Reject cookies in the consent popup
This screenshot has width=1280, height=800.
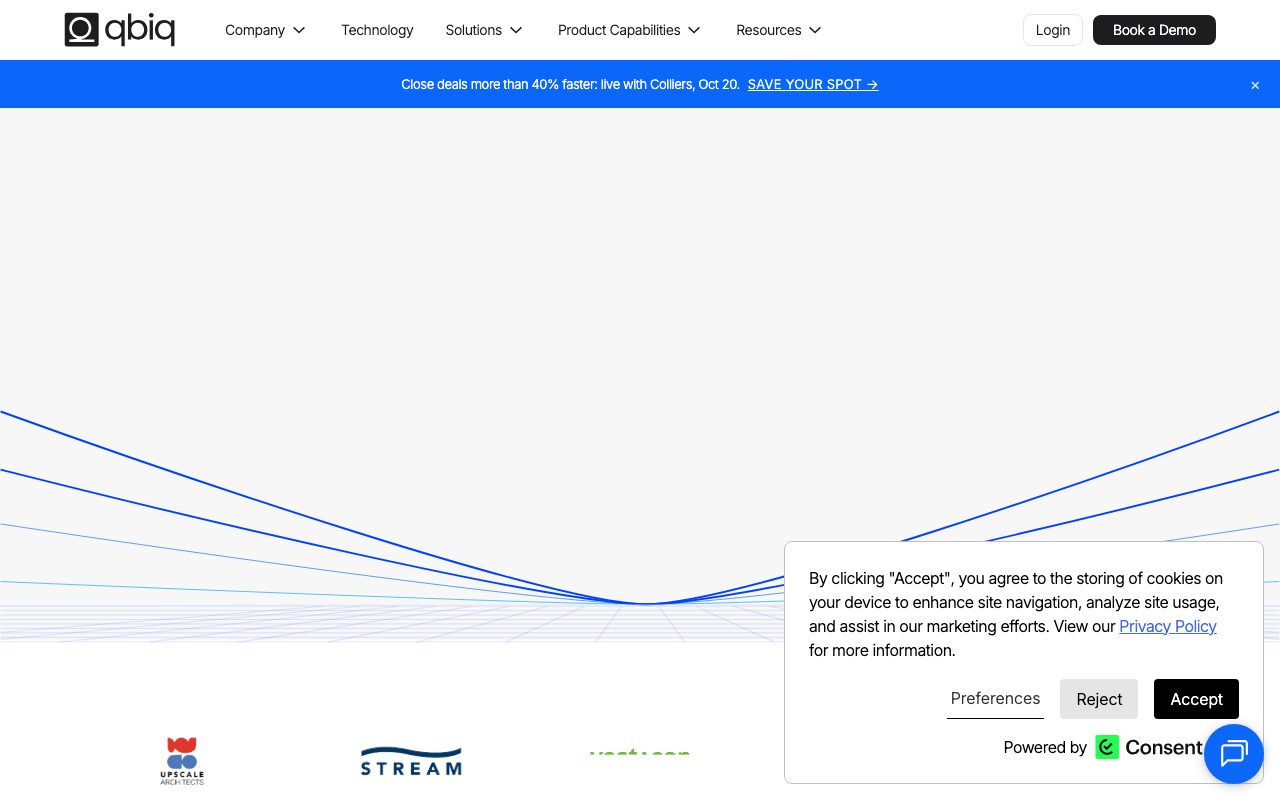click(1099, 699)
